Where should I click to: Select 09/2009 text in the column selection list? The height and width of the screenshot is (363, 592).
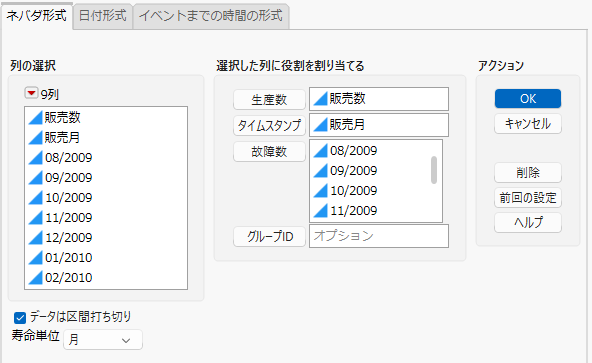69,178
